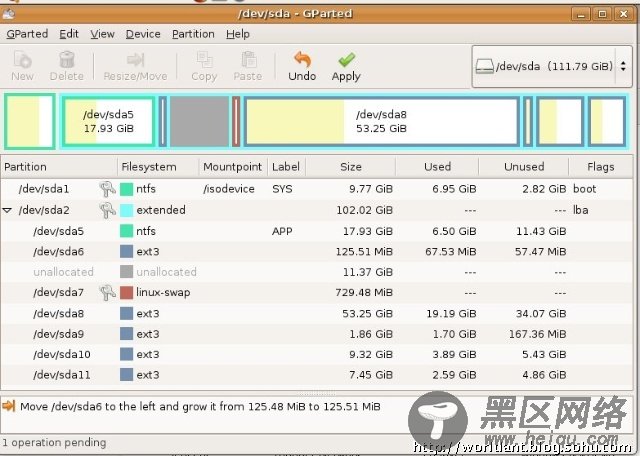Select the /dev/sda8 row
Viewport: 640px width, 456px height.
point(317,314)
